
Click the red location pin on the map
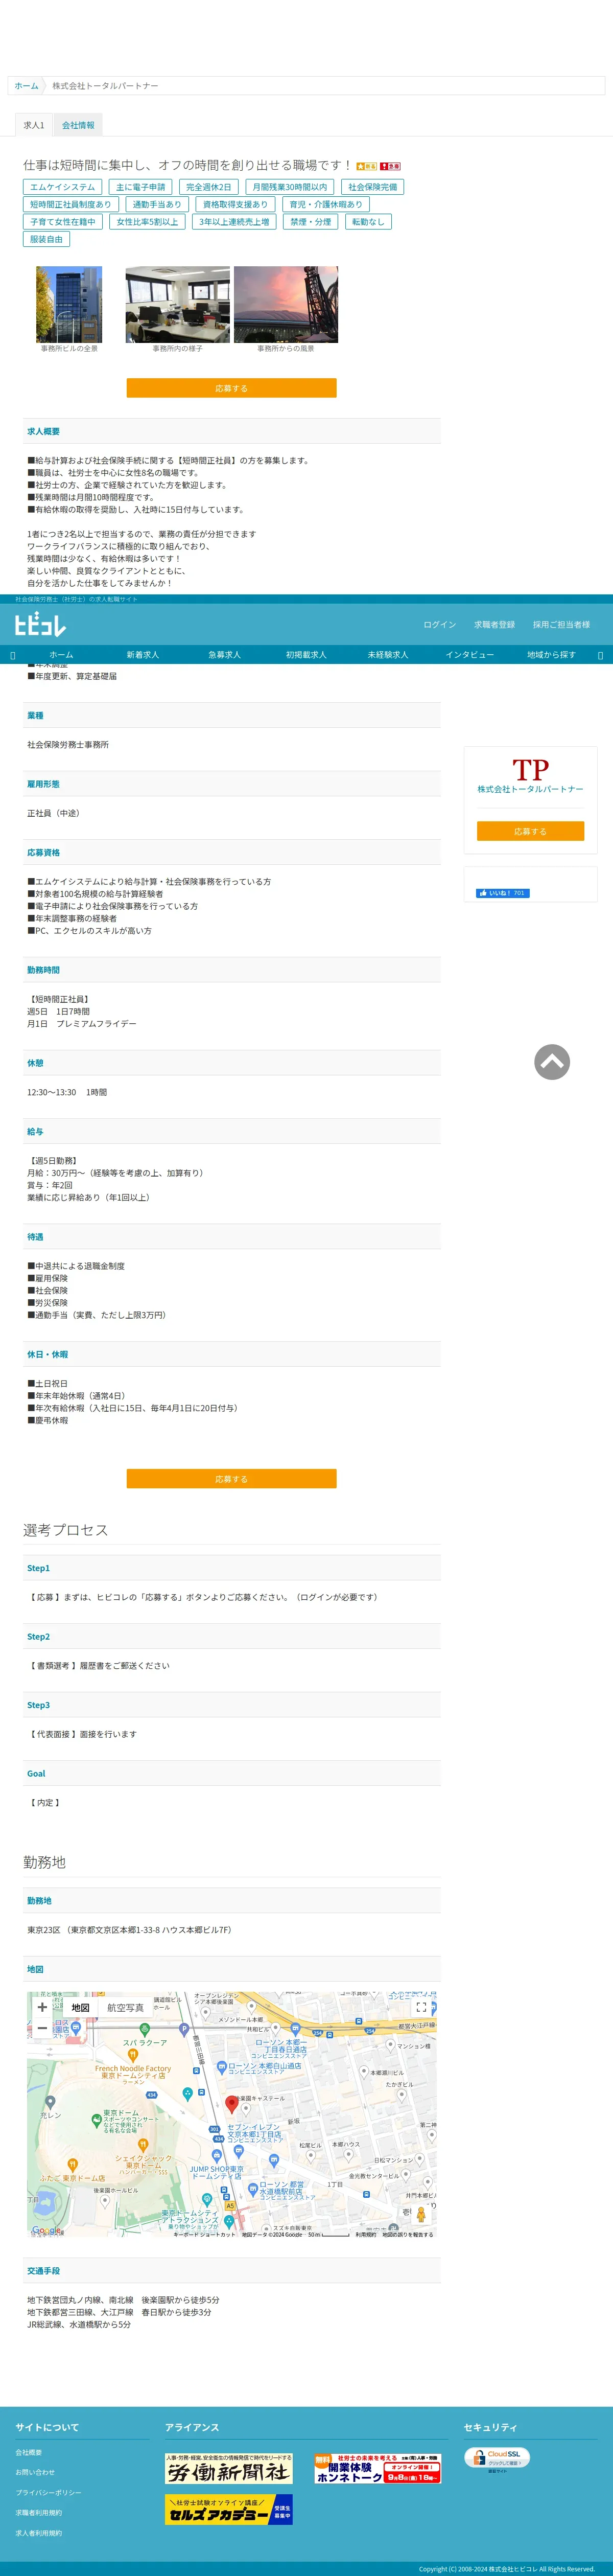(232, 2104)
